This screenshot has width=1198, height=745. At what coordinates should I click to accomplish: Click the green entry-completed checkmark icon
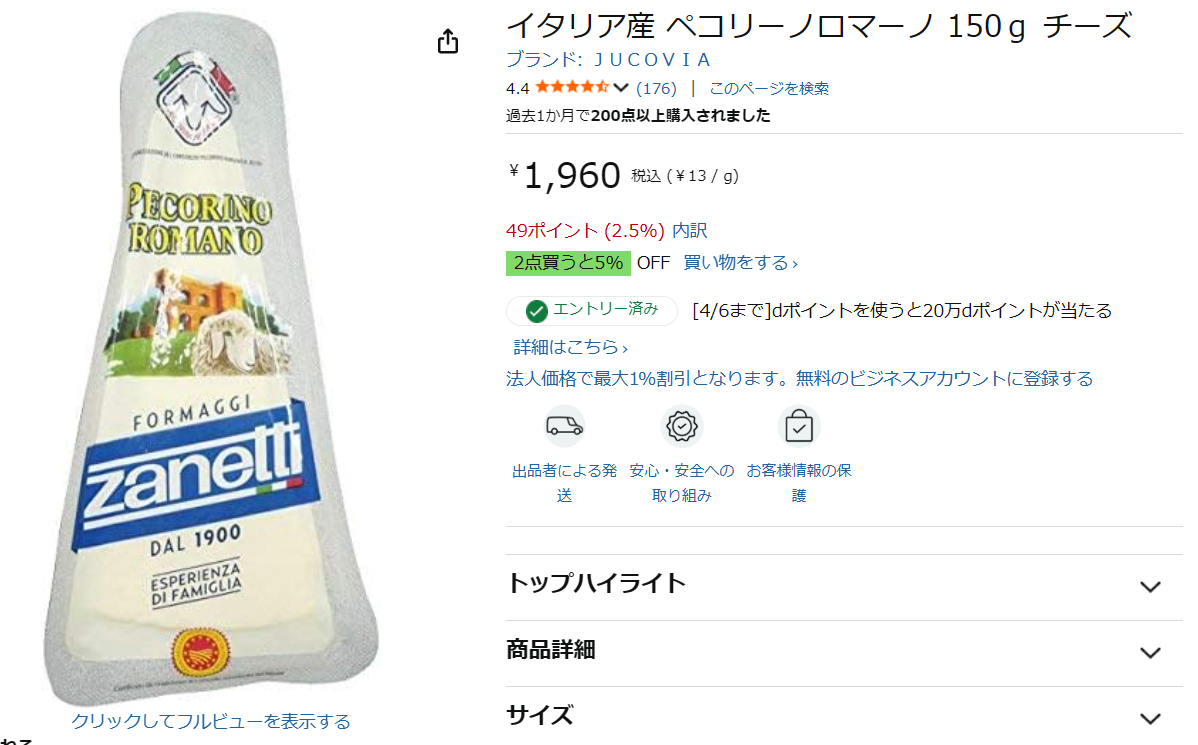click(537, 311)
